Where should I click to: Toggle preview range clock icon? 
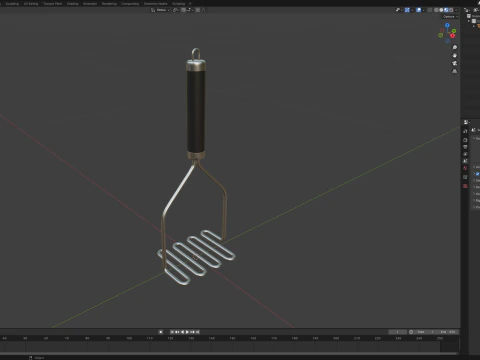pos(411,332)
